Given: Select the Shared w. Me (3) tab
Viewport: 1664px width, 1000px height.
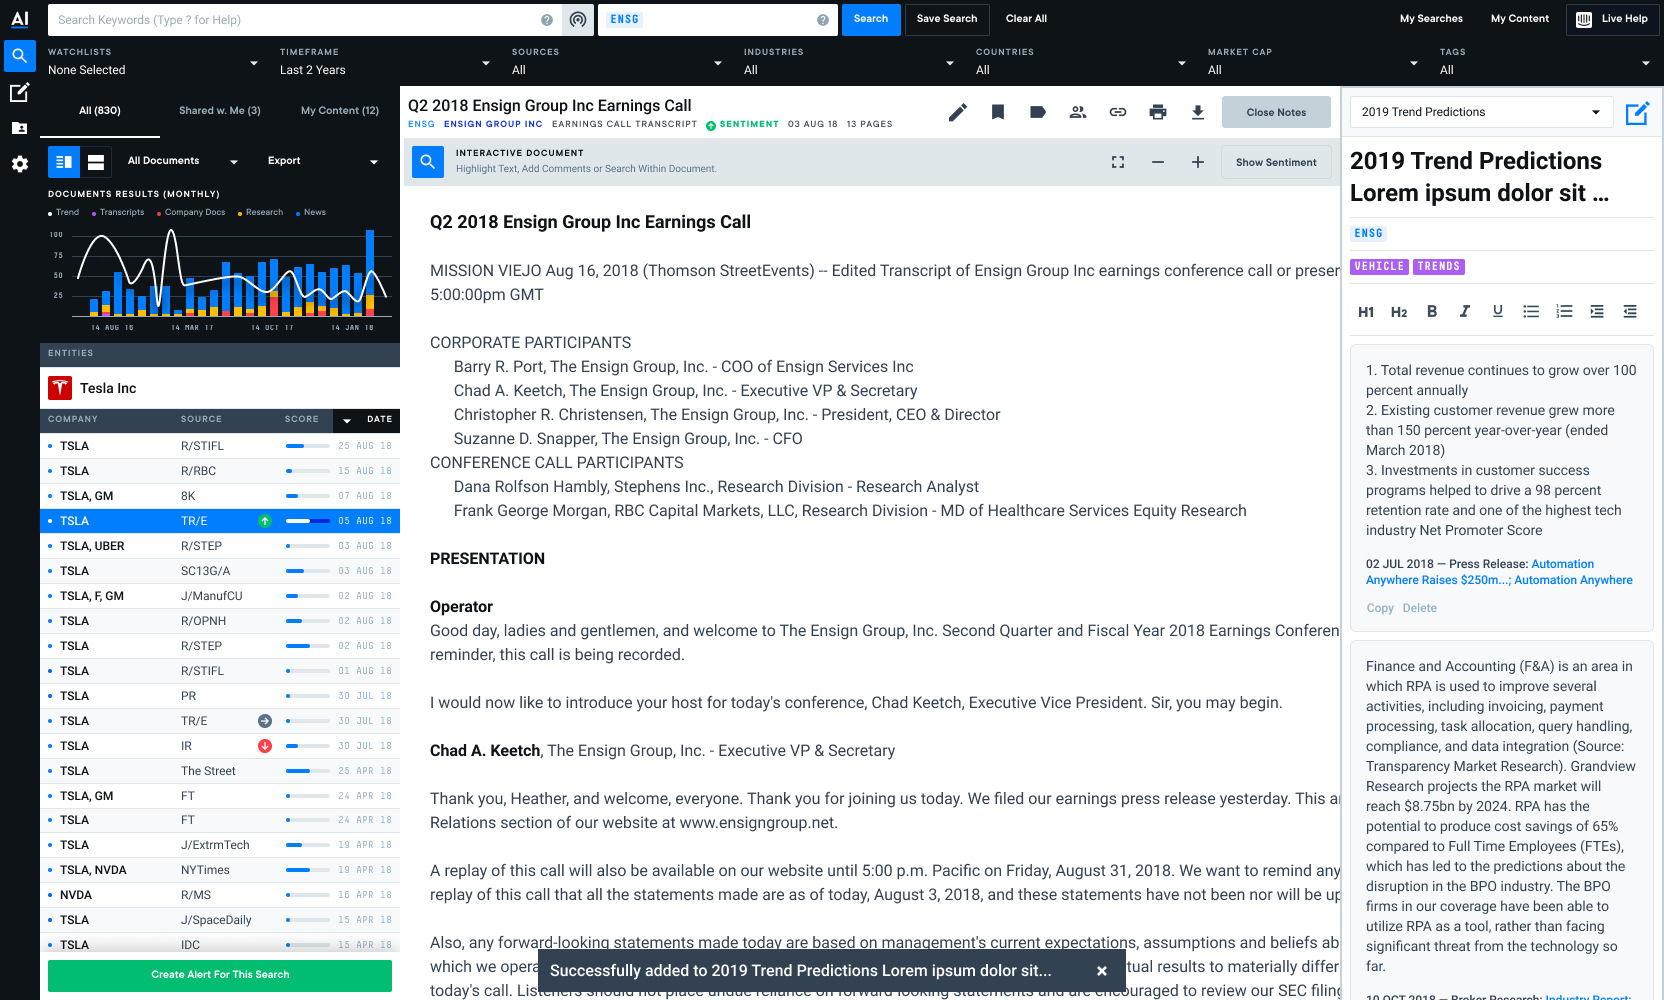Looking at the screenshot, I should coord(220,111).
